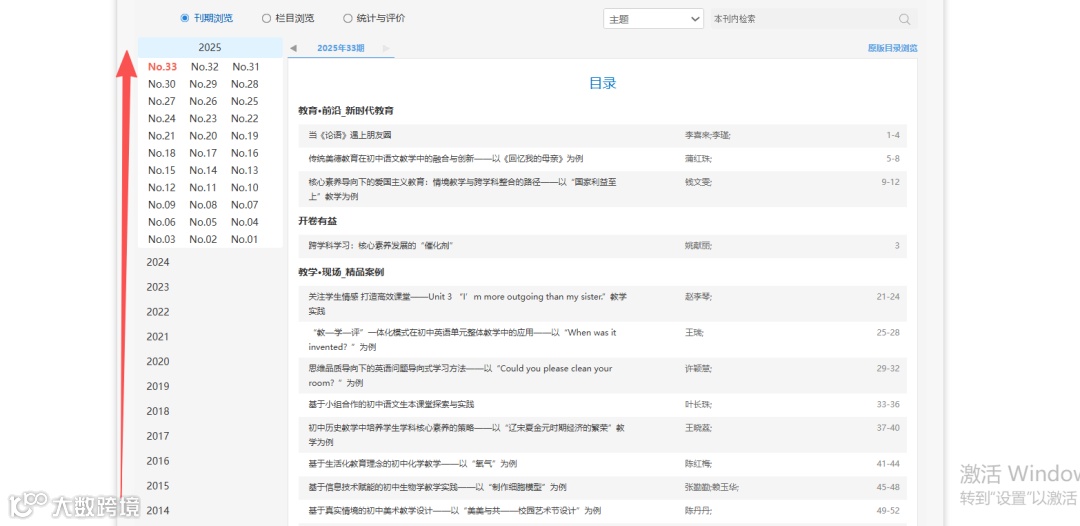1080x526 pixels.
Task: Expand year 2022 issues
Action: [x=158, y=312]
